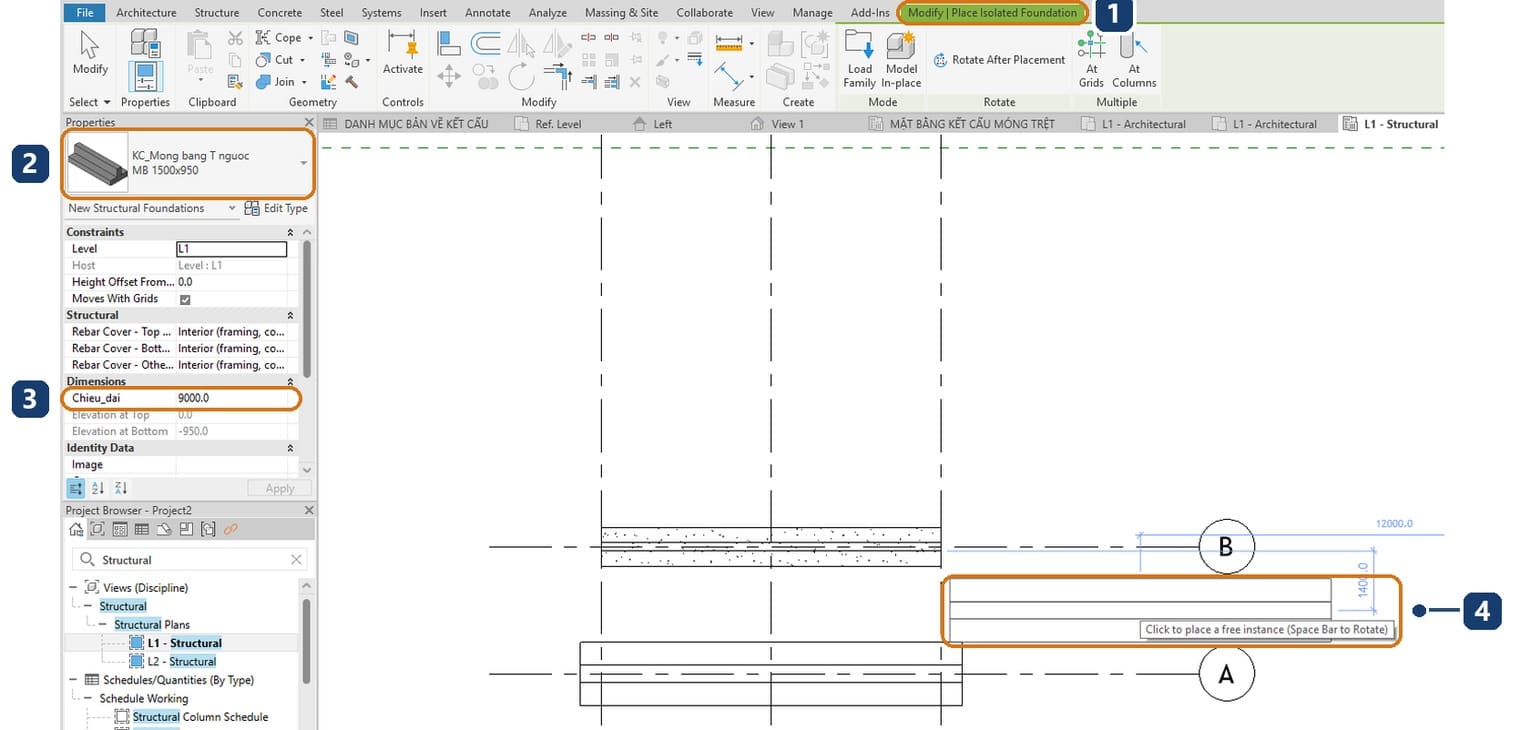Select Mirror - Pick Axis tool
This screenshot has width=1520, height=730.
pyautogui.click(x=522, y=42)
